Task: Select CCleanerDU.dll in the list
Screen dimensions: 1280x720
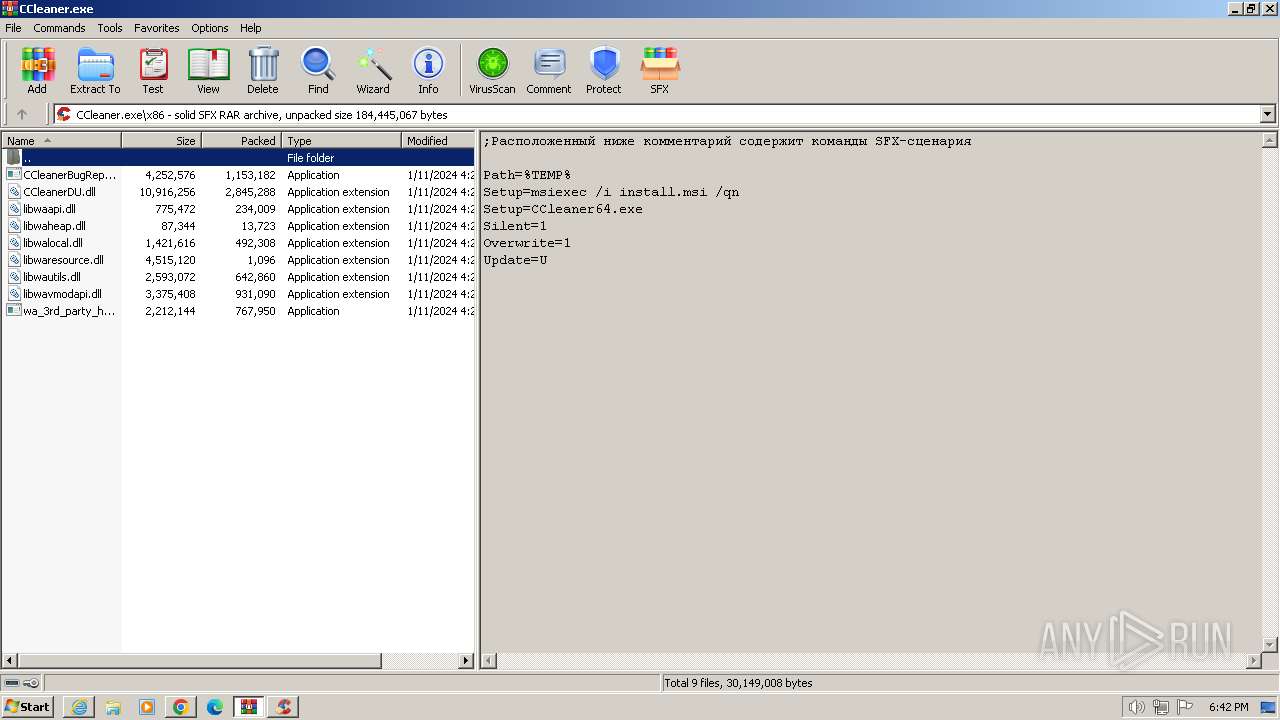Action: pos(238,192)
